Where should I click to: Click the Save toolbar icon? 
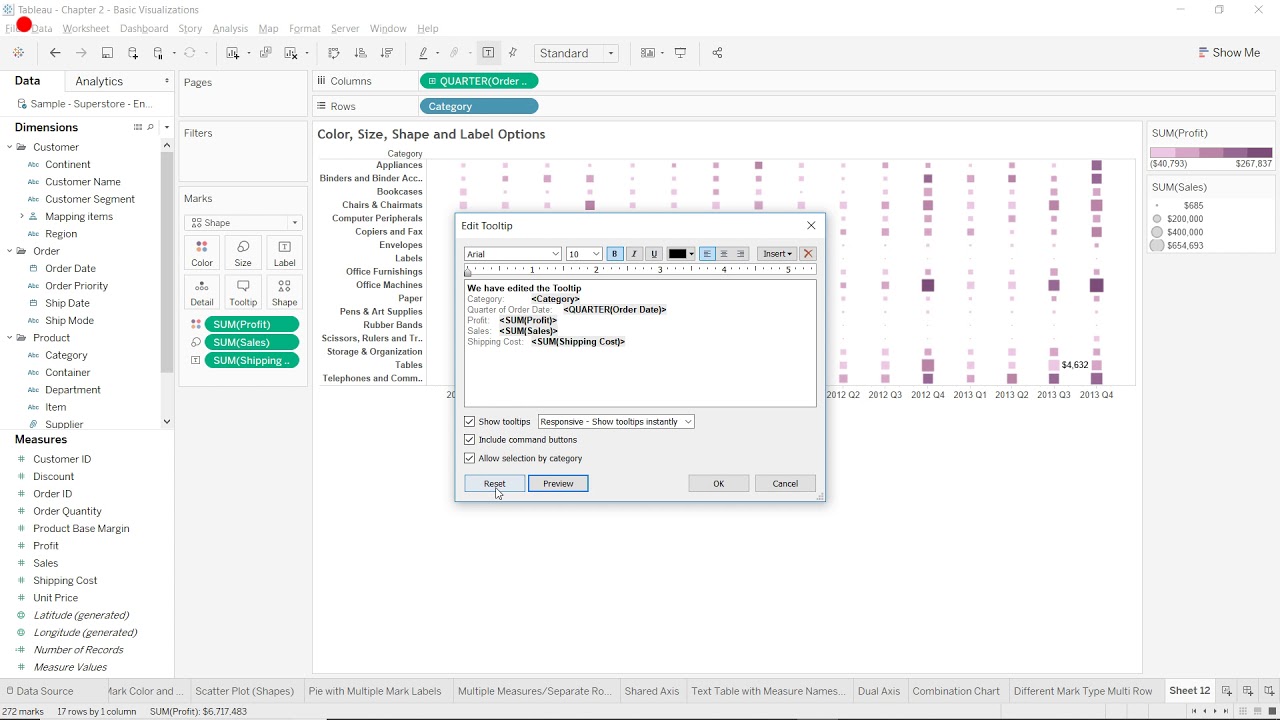click(107, 53)
